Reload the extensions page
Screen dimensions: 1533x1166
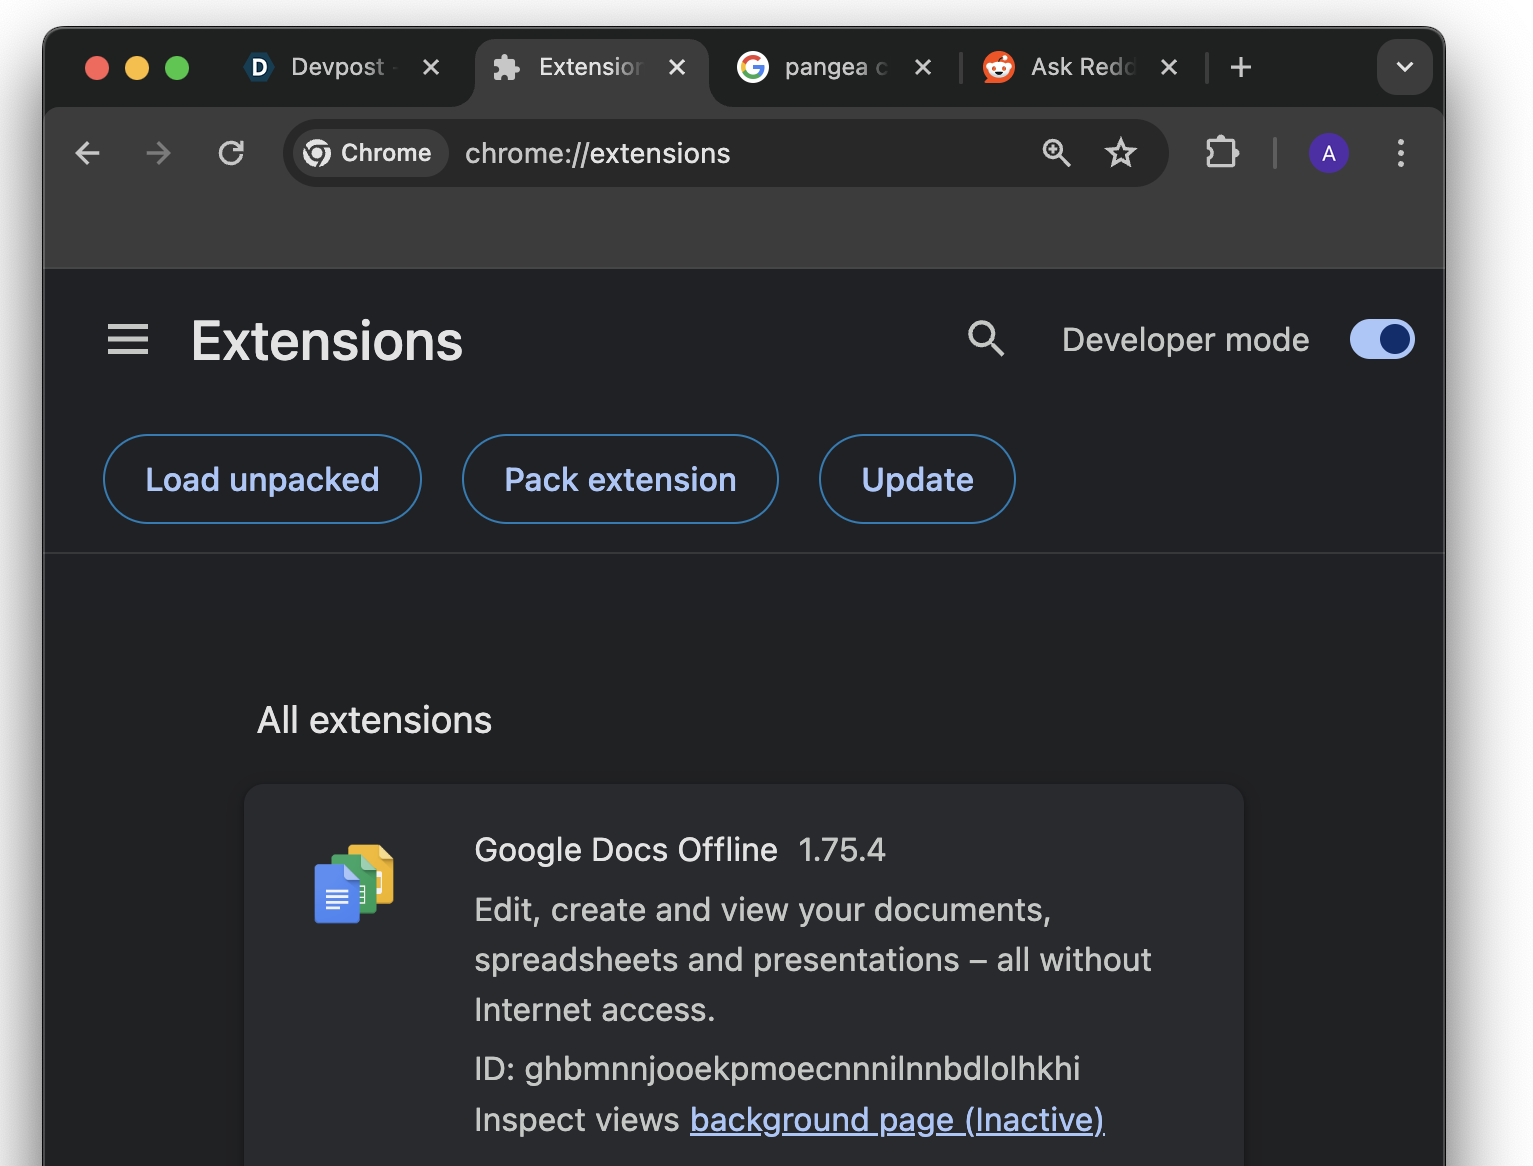pos(231,153)
